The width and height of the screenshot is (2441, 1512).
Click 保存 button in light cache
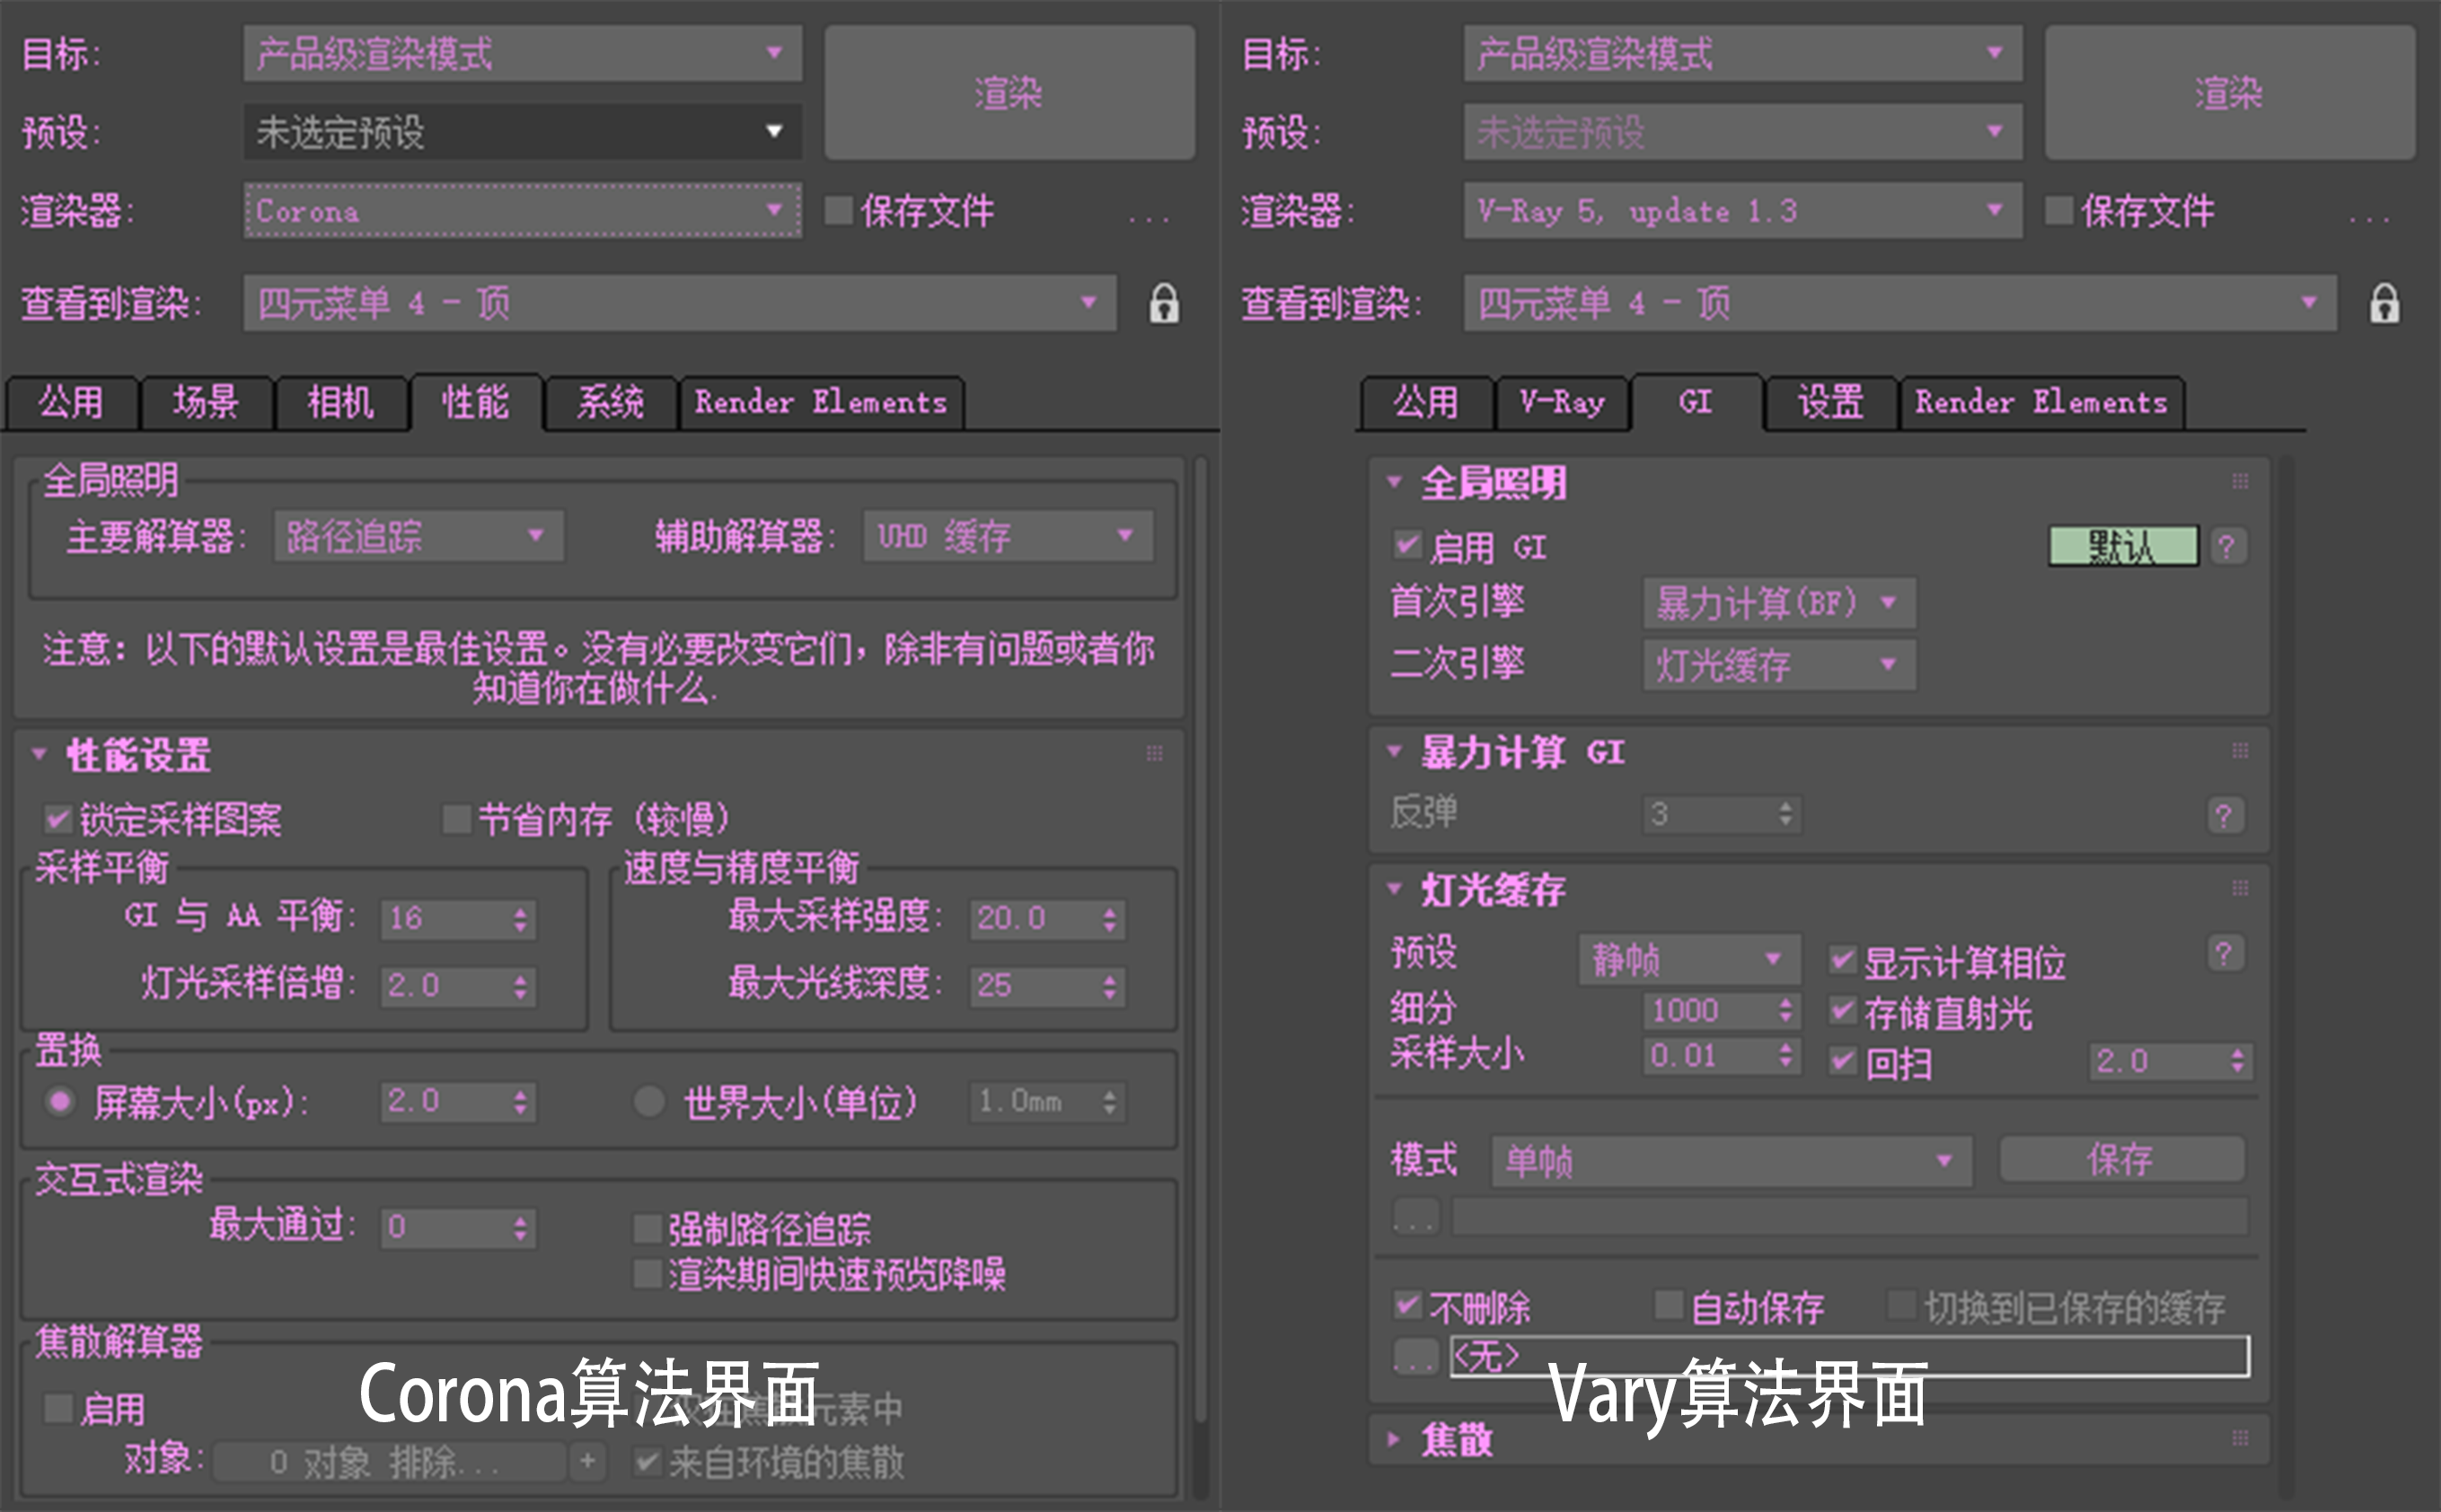2121,1159
